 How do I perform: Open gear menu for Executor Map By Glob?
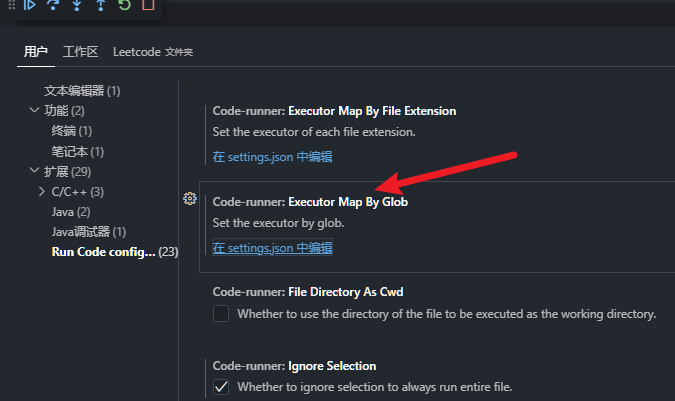coord(189,199)
